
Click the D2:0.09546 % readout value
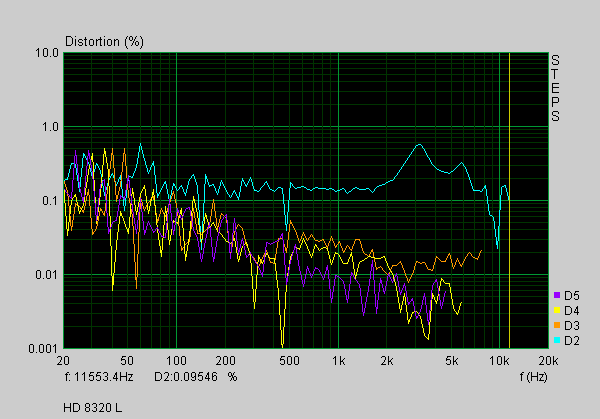coord(196,377)
